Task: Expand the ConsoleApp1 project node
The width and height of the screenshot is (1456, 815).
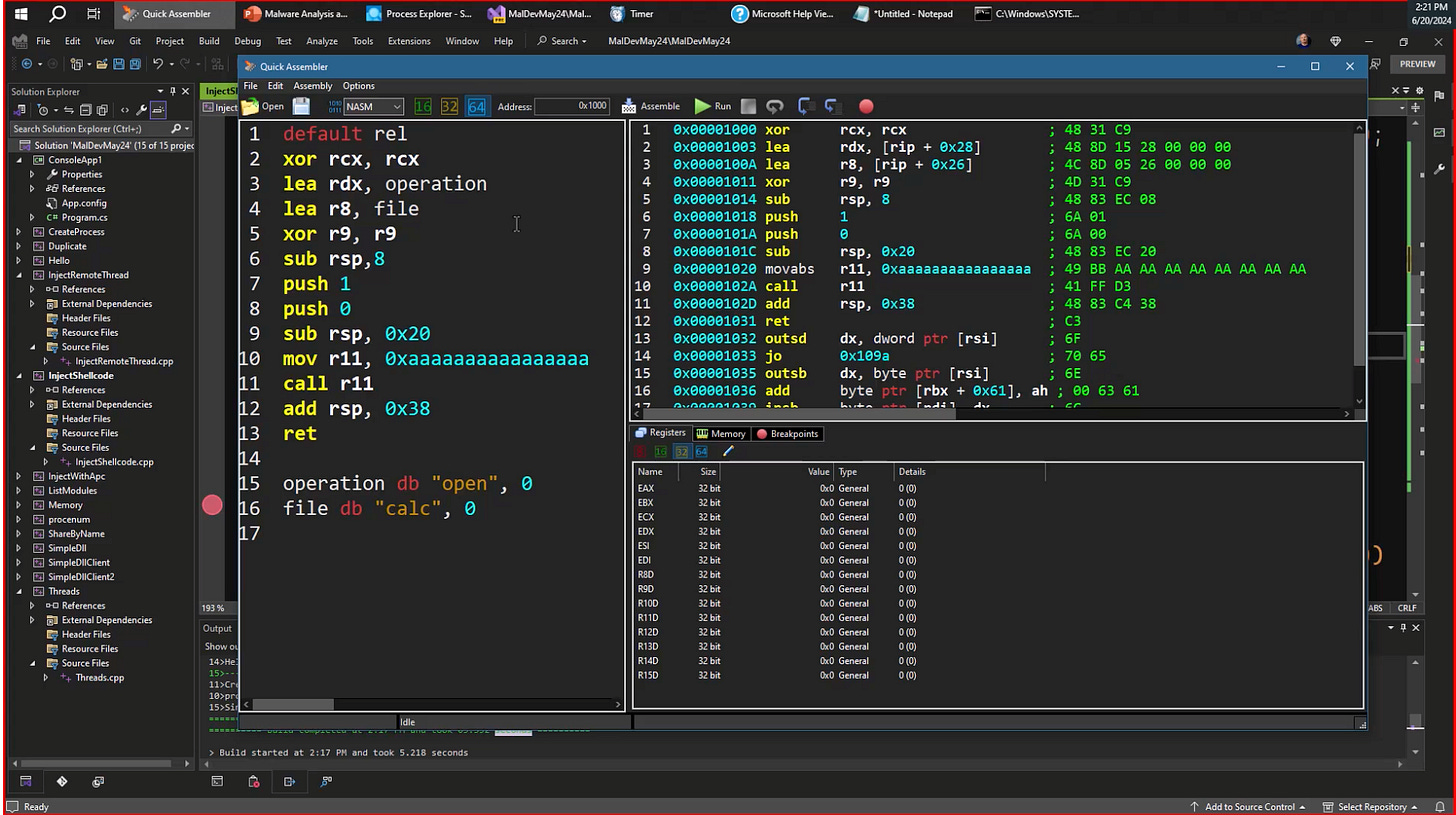Action: point(19,160)
